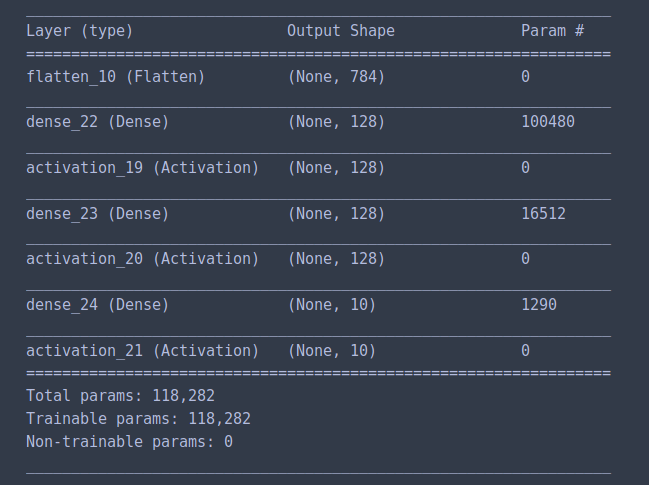Click the (None, 784) output shape
The height and width of the screenshot is (485, 649).
click(336, 77)
